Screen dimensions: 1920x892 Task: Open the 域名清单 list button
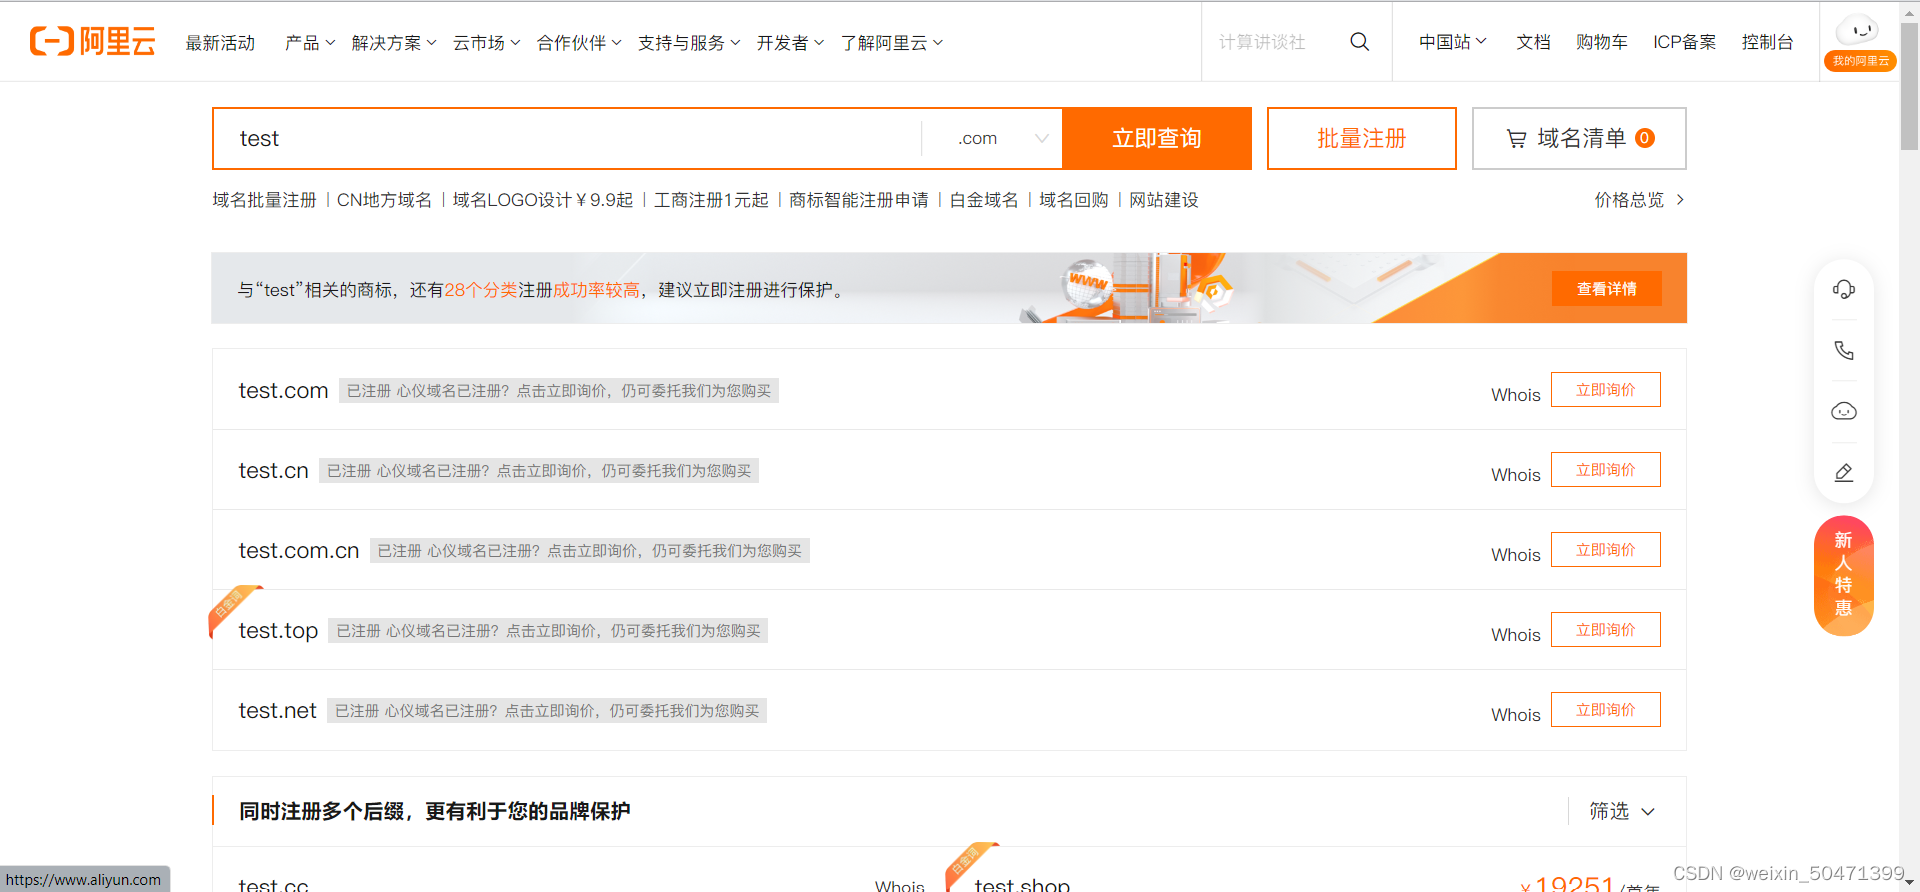(x=1579, y=139)
